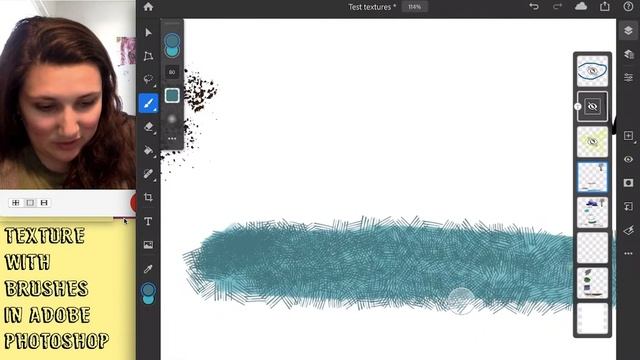This screenshot has width=640, height=360.
Task: Select the highlighted blue-bordered layer thumbnail
Action: click(592, 177)
